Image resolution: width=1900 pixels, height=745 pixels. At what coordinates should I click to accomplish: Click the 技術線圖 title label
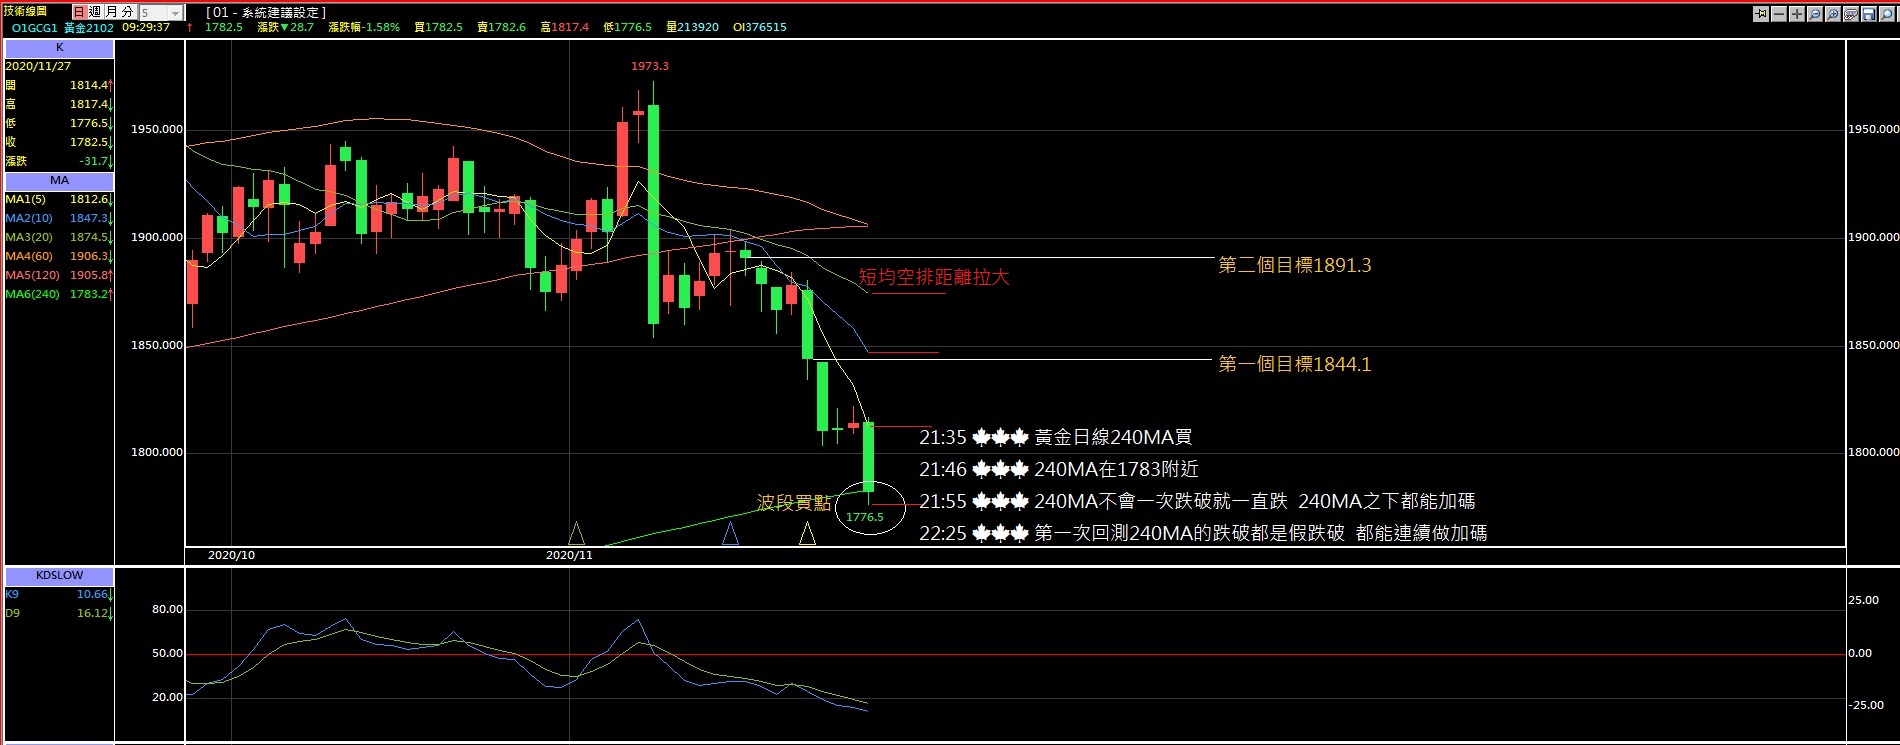(25, 12)
